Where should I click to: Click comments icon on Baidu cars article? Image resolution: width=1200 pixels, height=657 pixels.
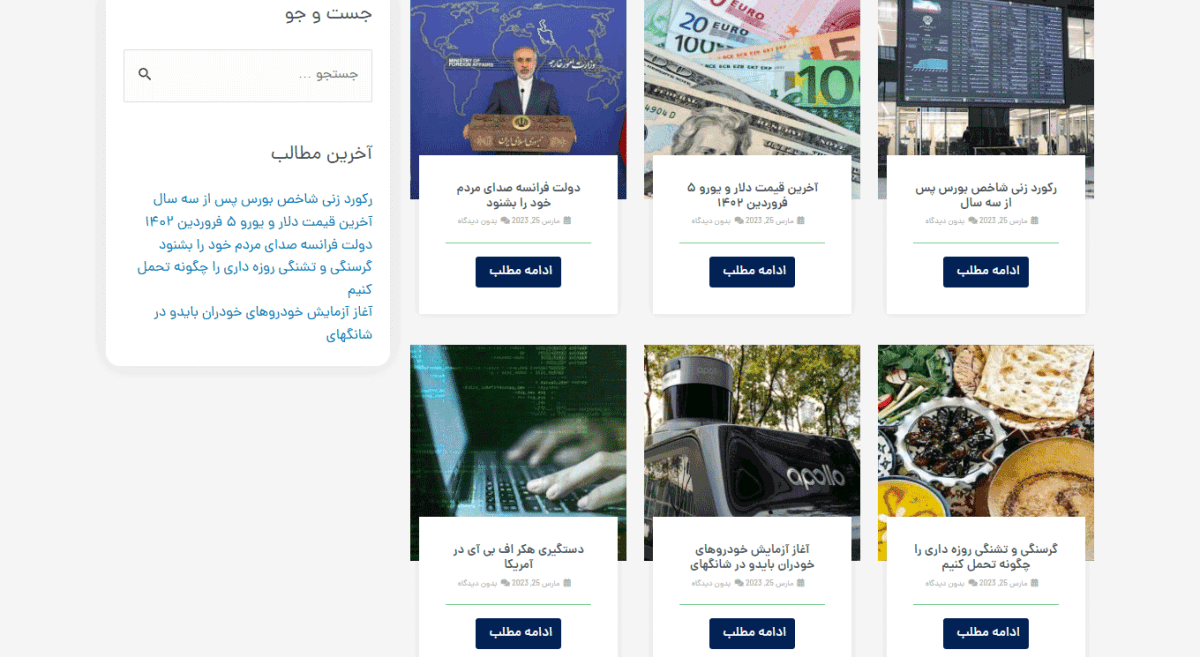[x=738, y=582]
